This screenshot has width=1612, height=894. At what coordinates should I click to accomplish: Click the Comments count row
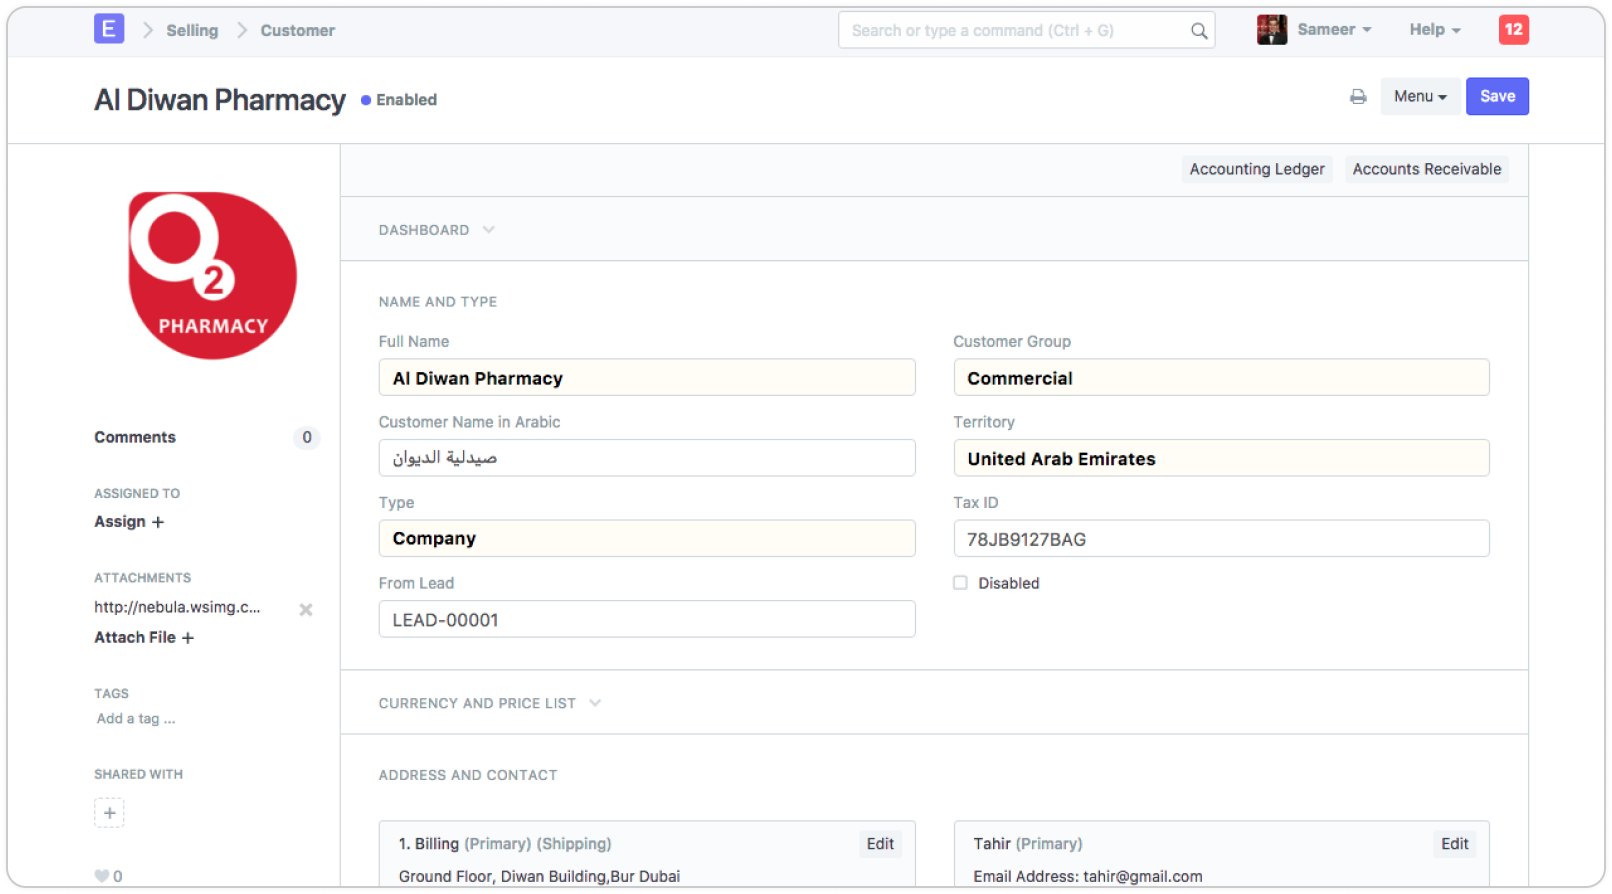207,438
